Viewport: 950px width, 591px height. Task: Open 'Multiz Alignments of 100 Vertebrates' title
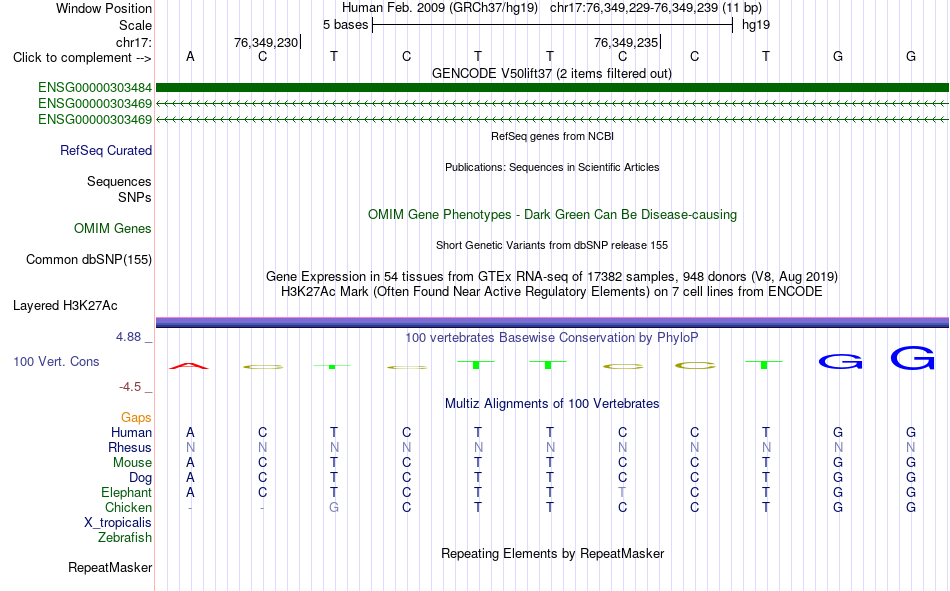pyautogui.click(x=552, y=404)
